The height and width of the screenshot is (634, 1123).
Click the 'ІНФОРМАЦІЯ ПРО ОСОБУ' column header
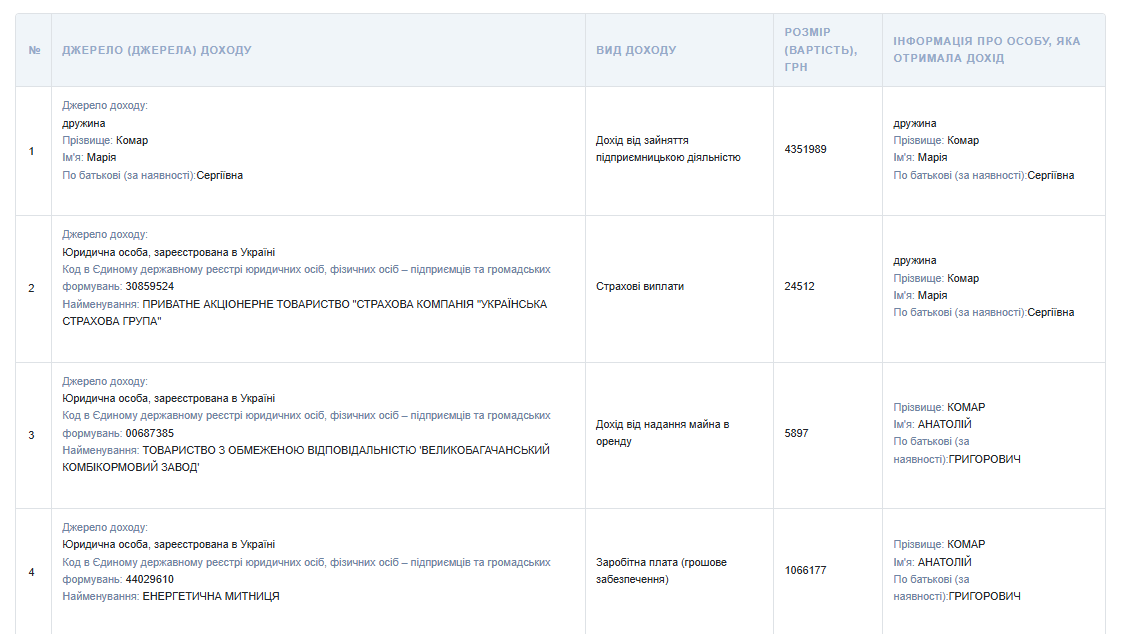pos(993,50)
